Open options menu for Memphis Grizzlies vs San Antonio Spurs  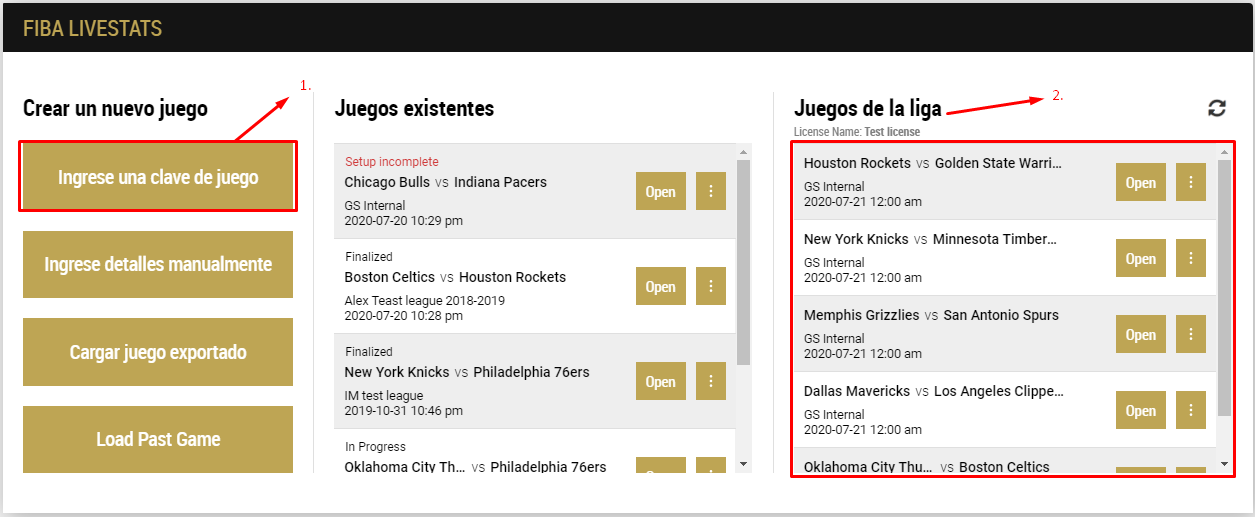coord(1190,335)
